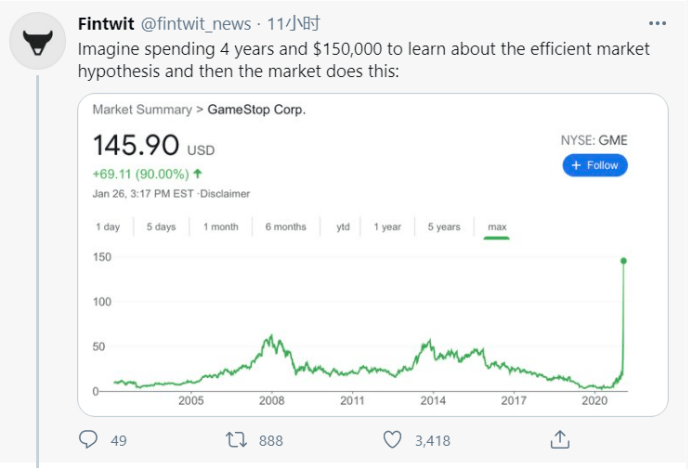Click the share upload icon

560,439
